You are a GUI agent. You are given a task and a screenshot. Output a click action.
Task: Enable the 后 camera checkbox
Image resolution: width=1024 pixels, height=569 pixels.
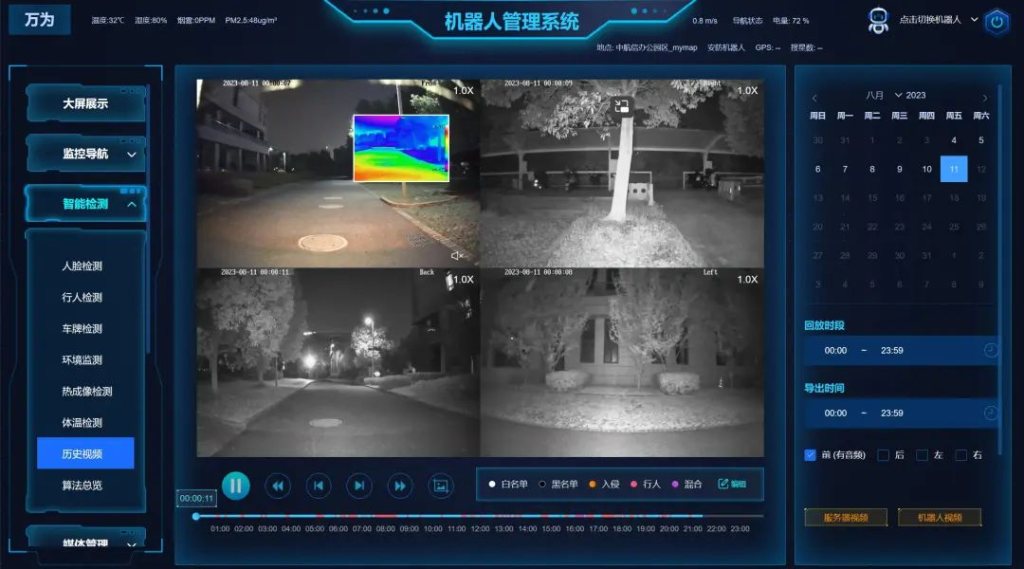coord(883,455)
